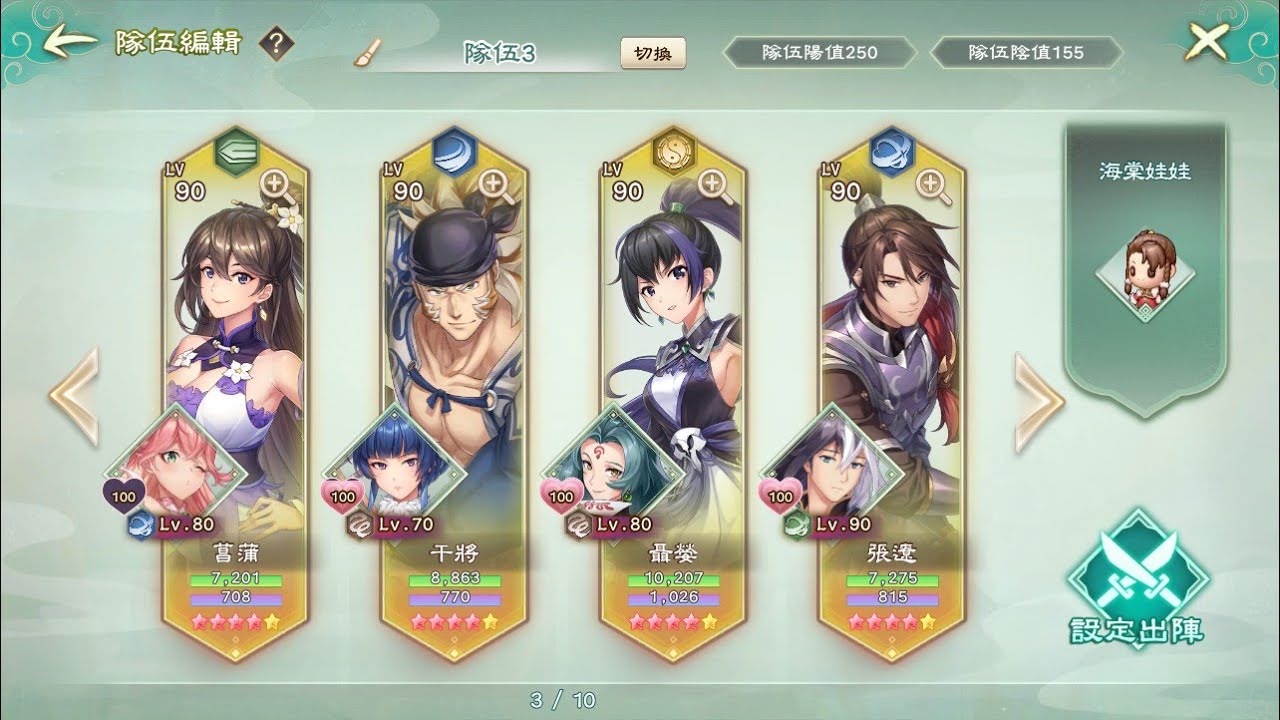Screen dimensions: 1280x720
Task: Click magnifier icon on 張遼 card
Action: pos(933,185)
